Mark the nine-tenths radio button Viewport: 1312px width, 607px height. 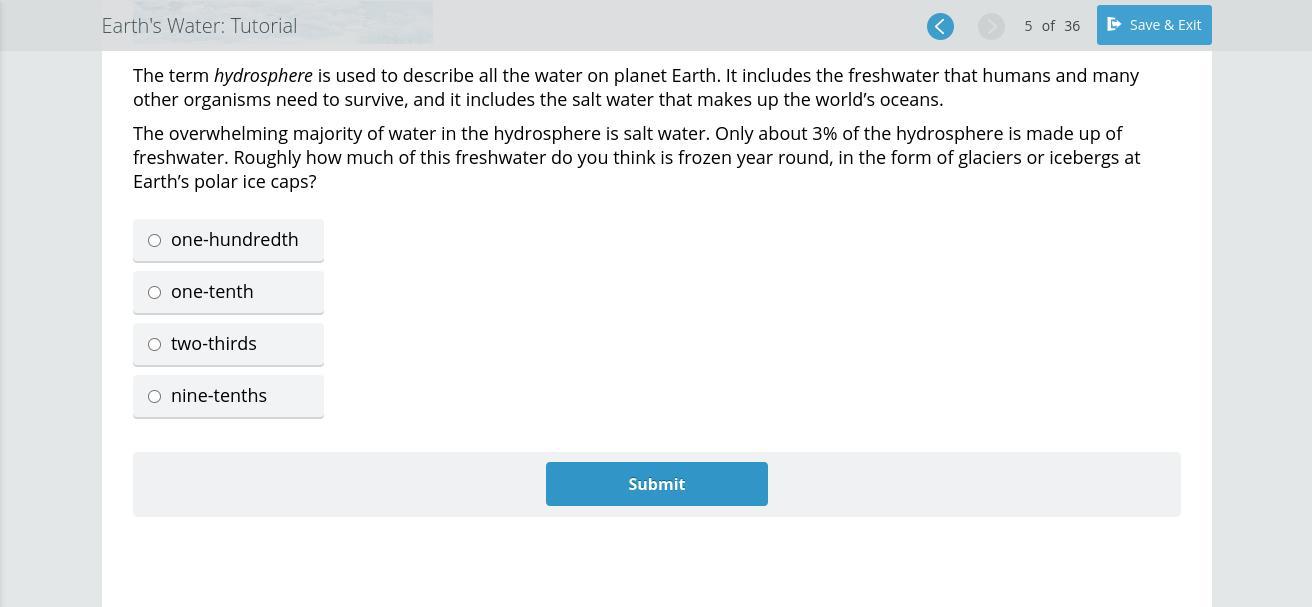[x=155, y=397]
